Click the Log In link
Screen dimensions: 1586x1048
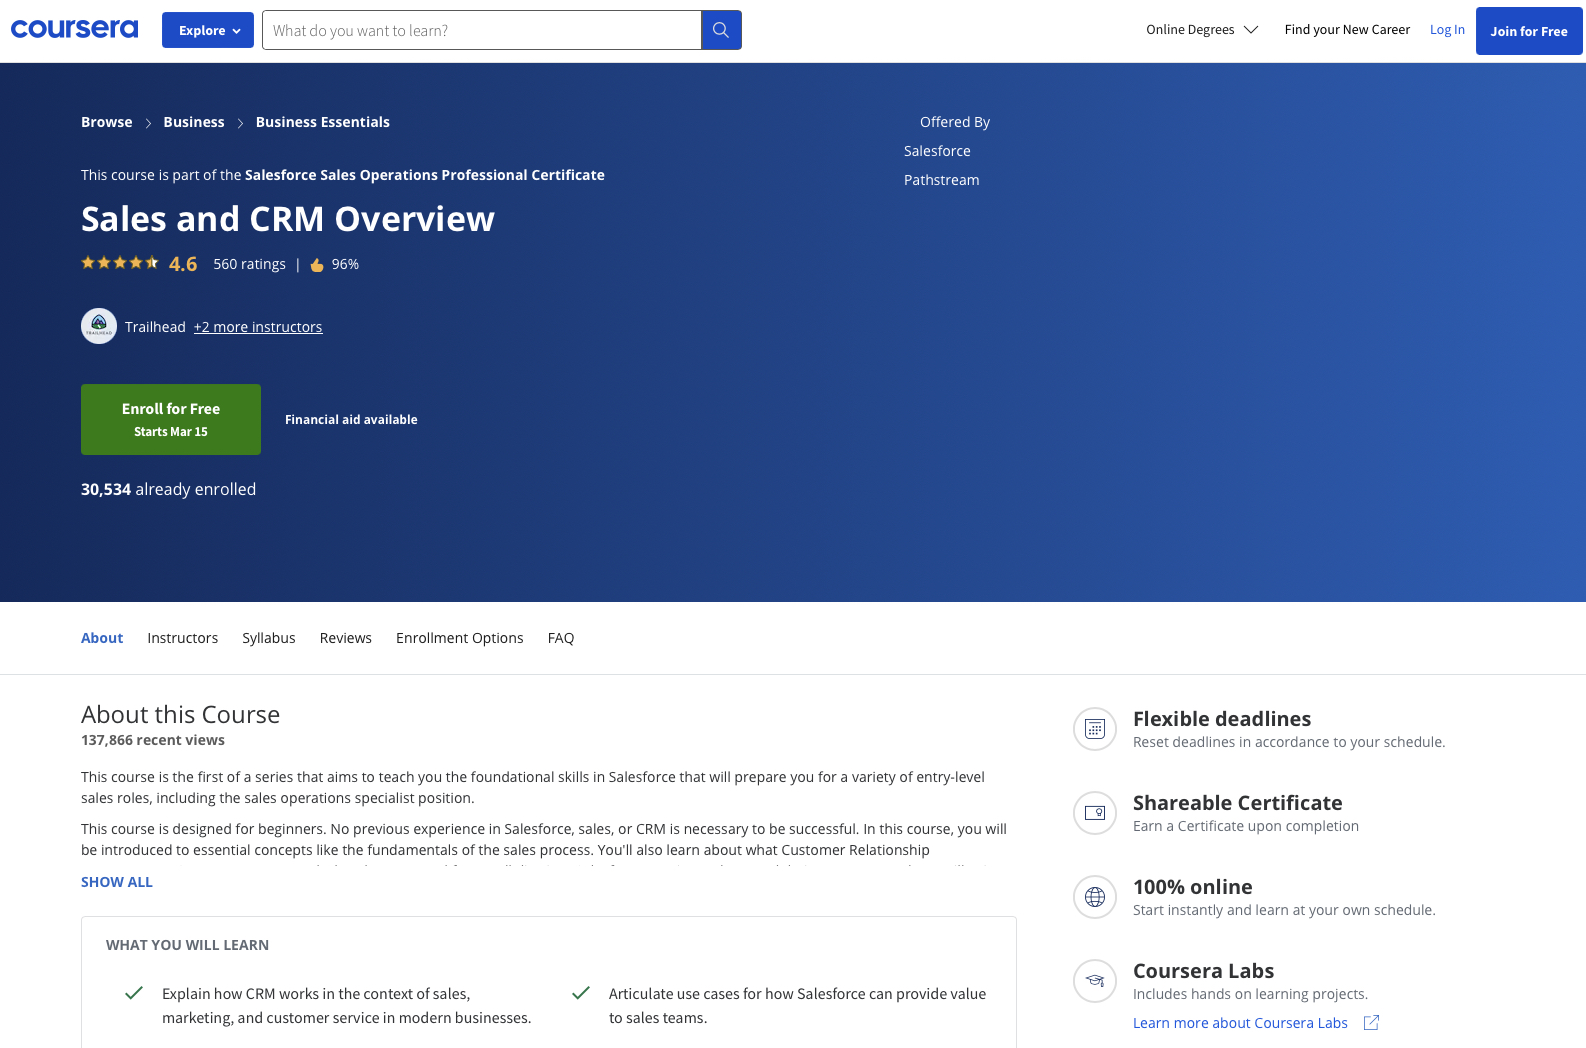click(1447, 30)
